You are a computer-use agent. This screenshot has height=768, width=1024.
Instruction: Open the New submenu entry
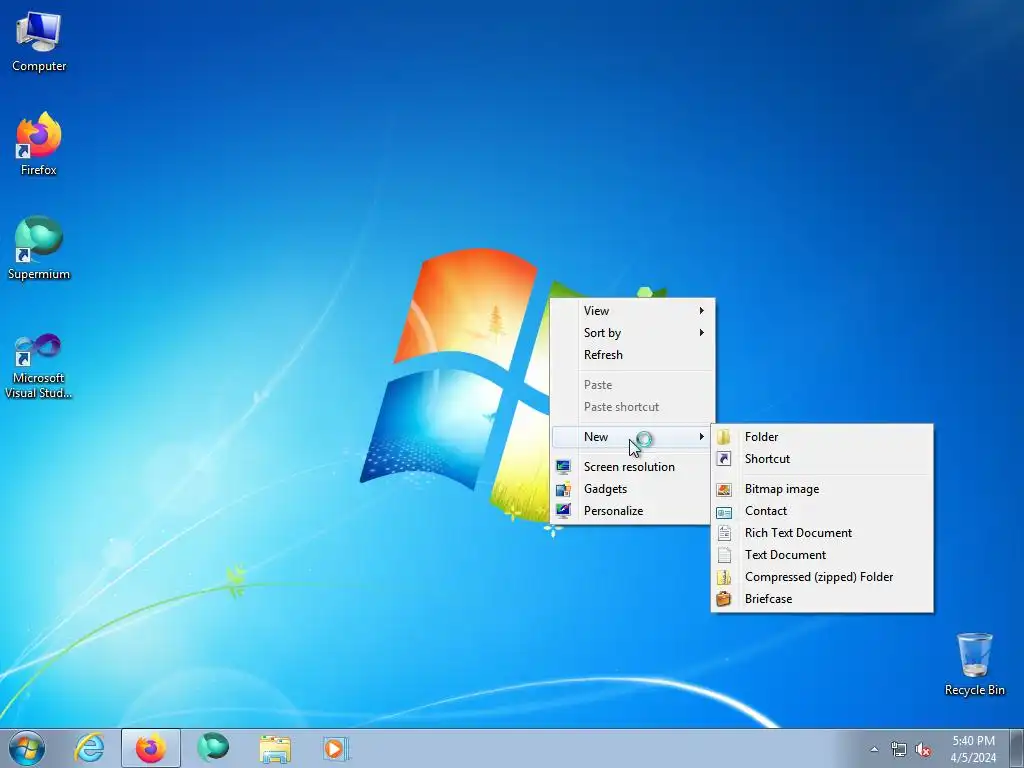(x=633, y=437)
